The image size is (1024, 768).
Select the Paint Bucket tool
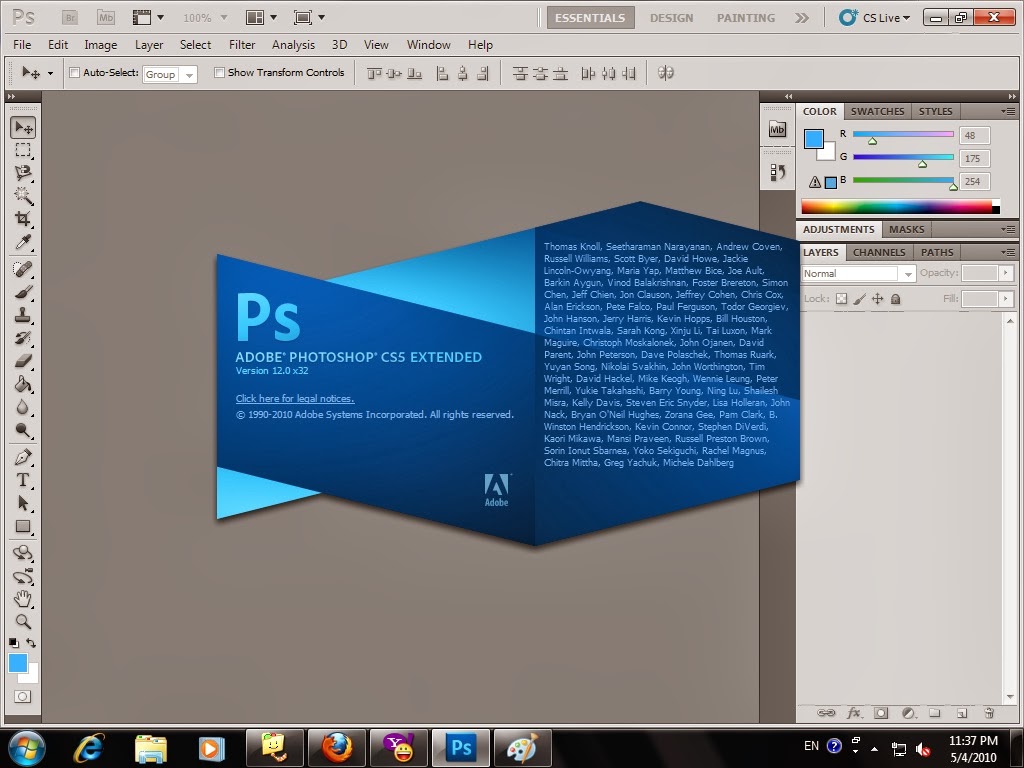click(x=23, y=384)
